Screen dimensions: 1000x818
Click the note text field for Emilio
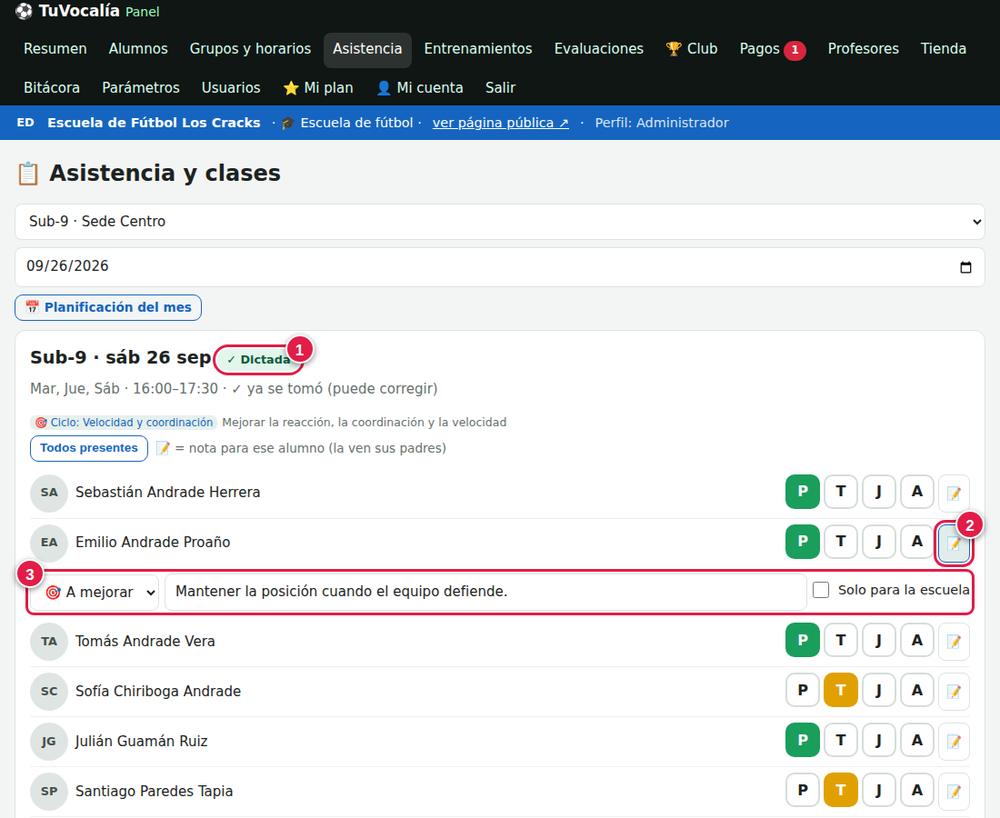click(x=485, y=592)
